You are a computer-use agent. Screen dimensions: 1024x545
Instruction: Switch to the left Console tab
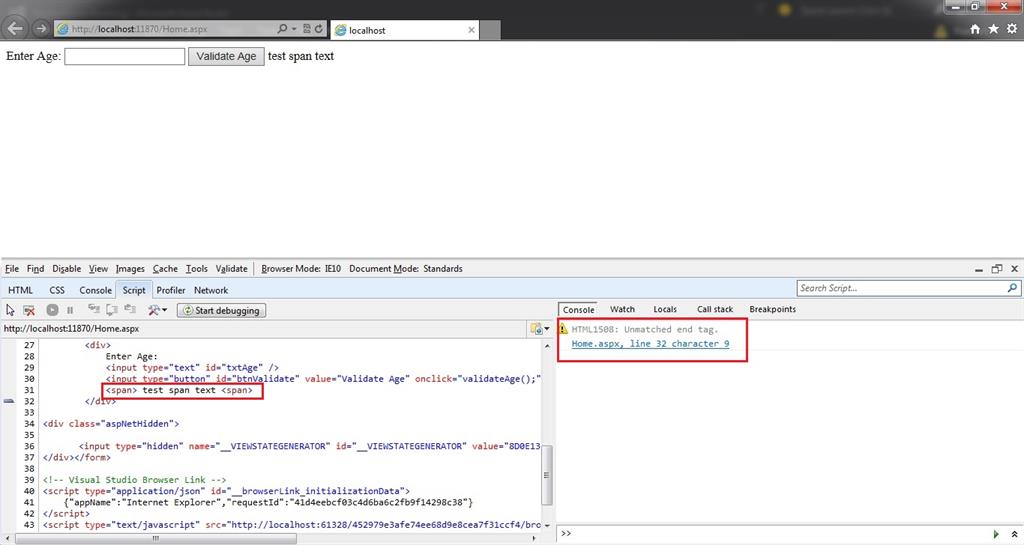tap(95, 290)
